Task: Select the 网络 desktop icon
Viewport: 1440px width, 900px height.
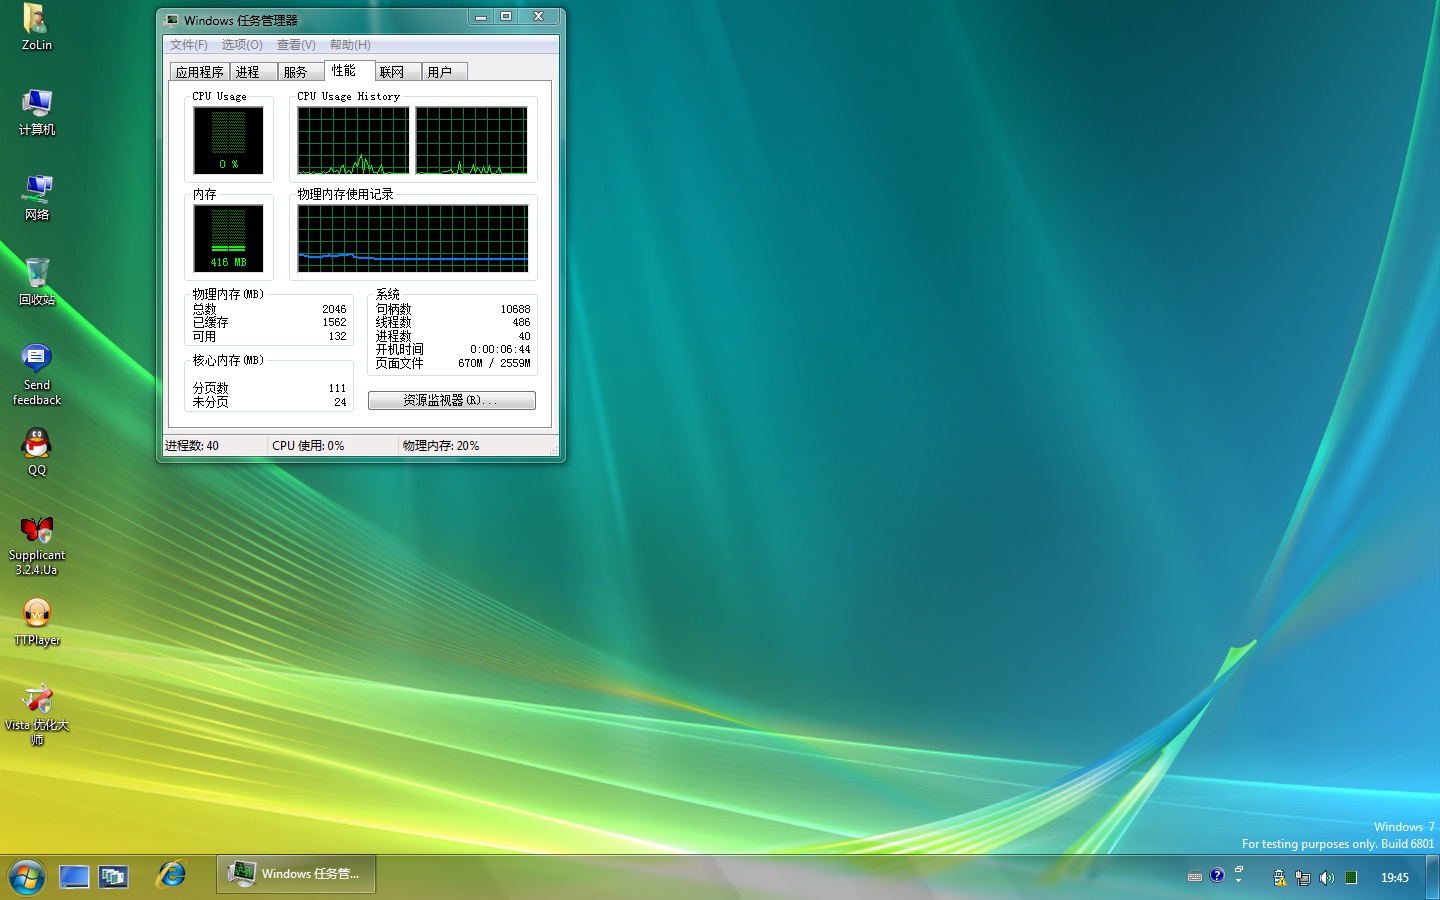Action: pyautogui.click(x=37, y=197)
